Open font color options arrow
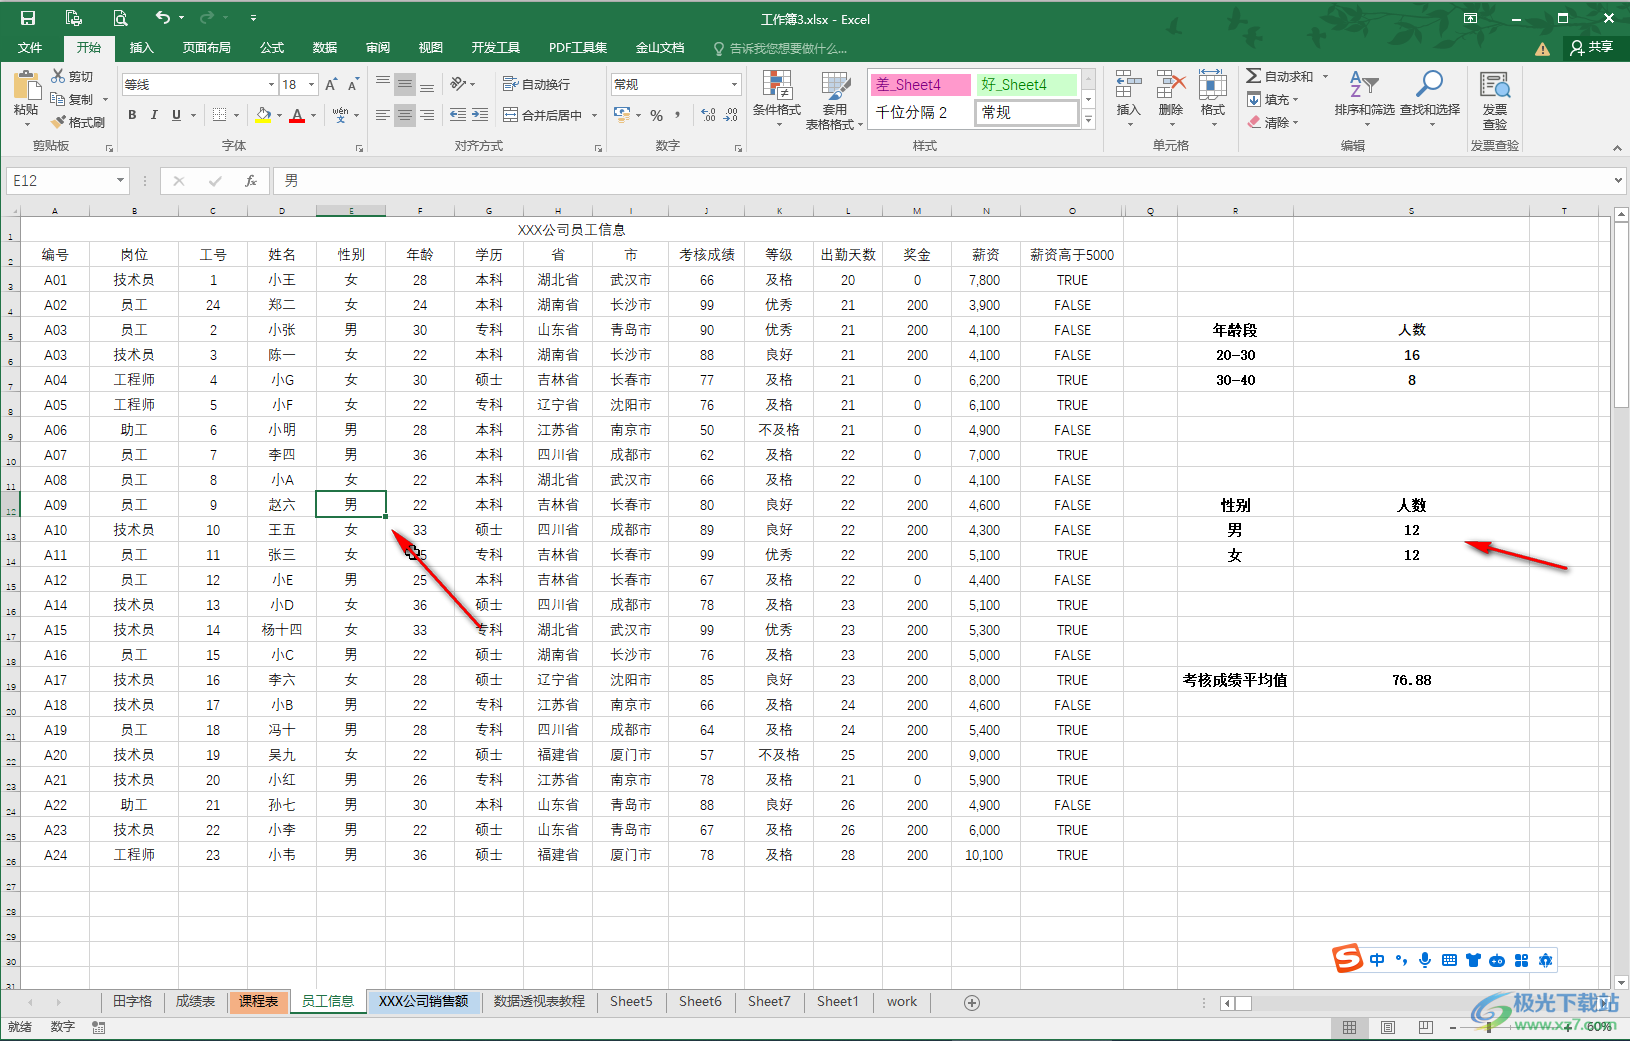Screen dimensions: 1630x1041 [313, 115]
